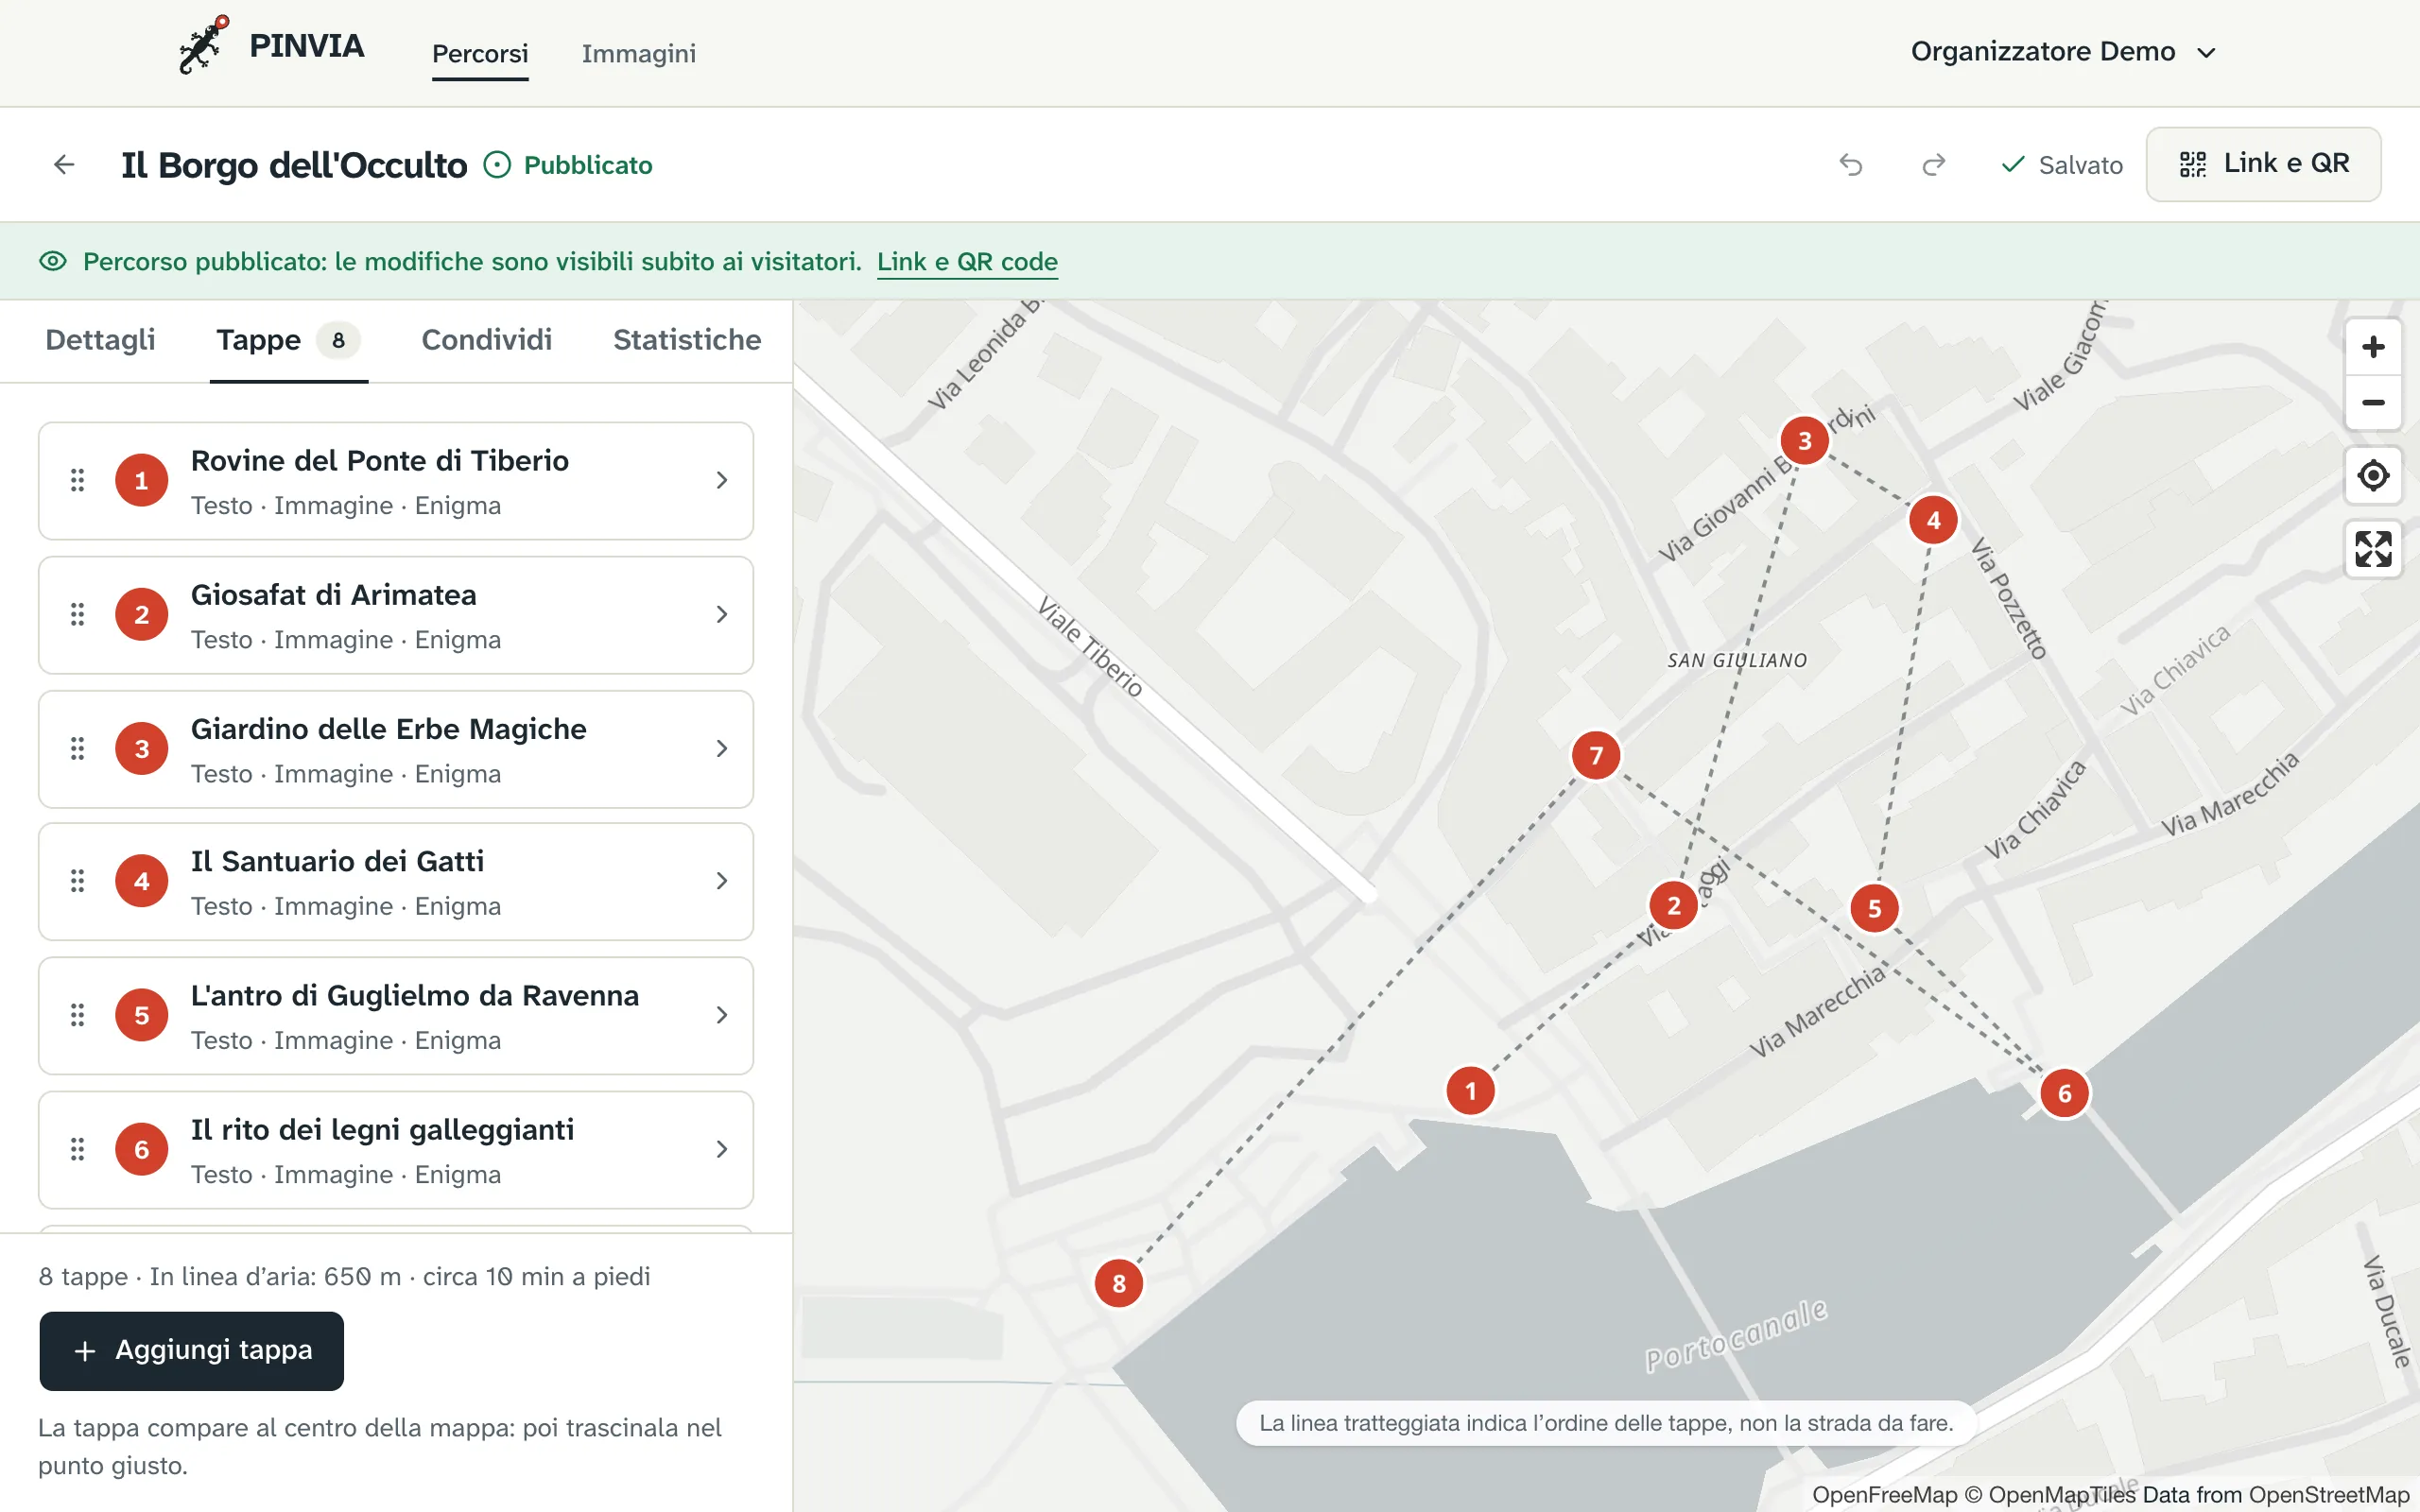Open the Condividi tab
The height and width of the screenshot is (1512, 2420).
(487, 340)
